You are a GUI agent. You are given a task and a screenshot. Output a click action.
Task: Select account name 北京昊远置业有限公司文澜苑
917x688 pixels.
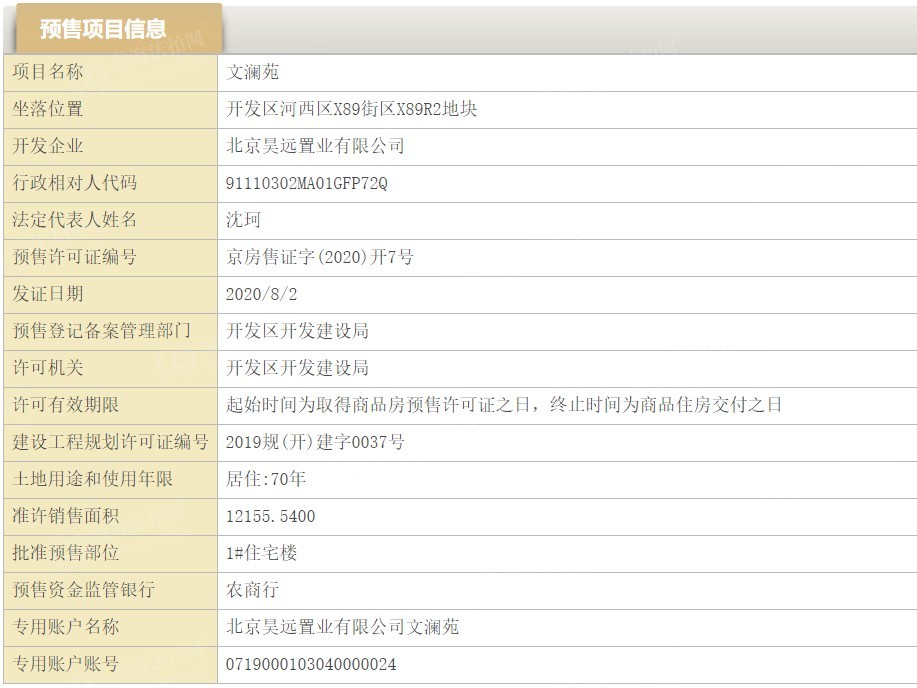pyautogui.click(x=343, y=627)
